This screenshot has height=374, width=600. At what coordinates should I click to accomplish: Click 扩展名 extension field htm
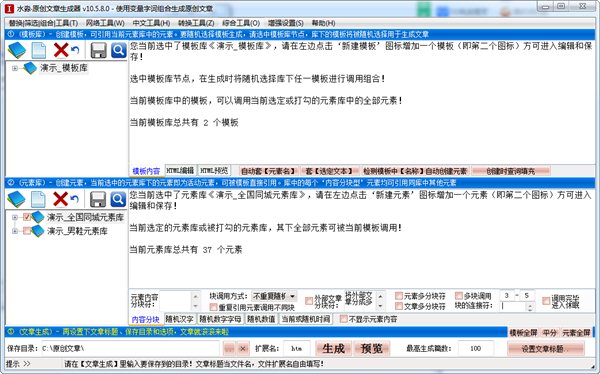click(297, 348)
